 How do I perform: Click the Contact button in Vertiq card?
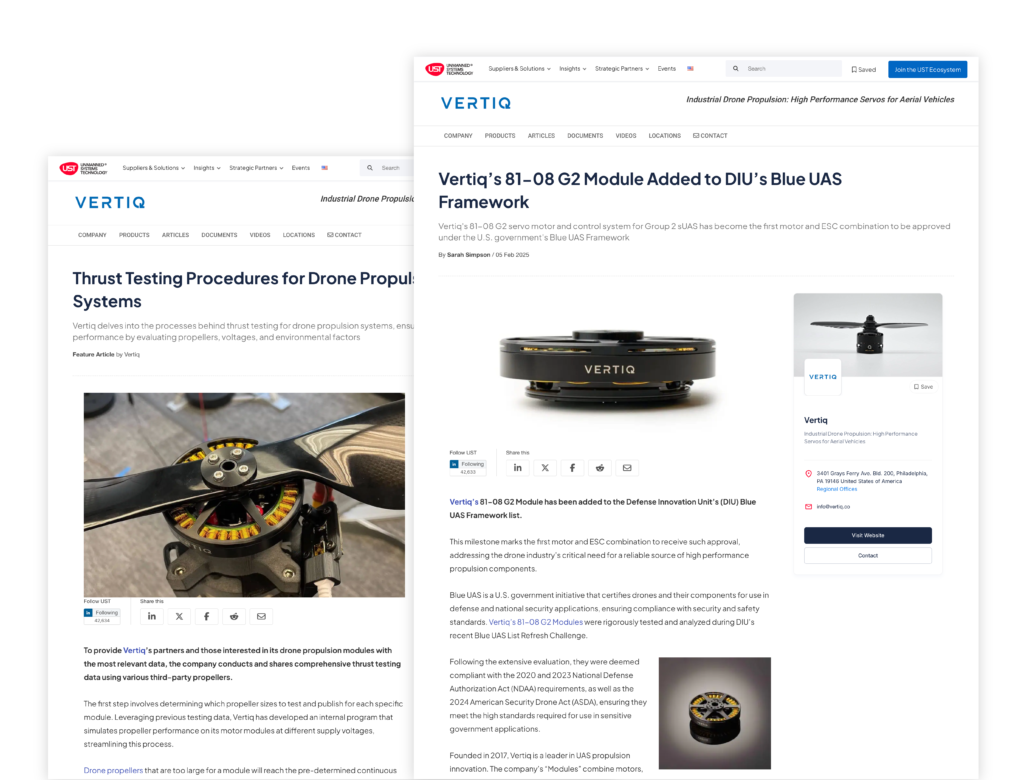pyautogui.click(x=867, y=555)
